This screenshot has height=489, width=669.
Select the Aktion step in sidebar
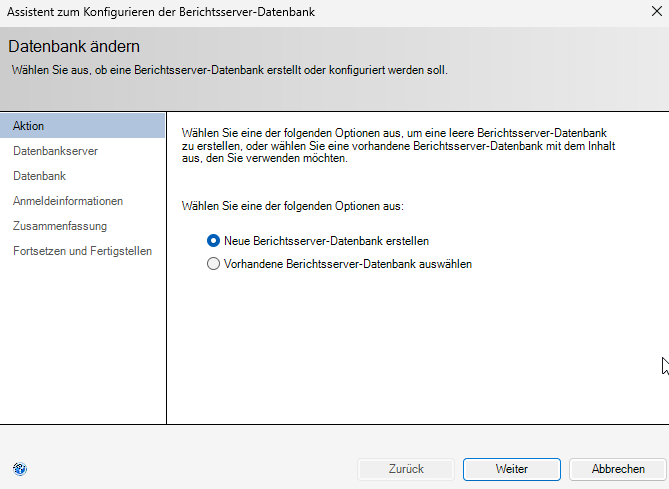pyautogui.click(x=83, y=126)
